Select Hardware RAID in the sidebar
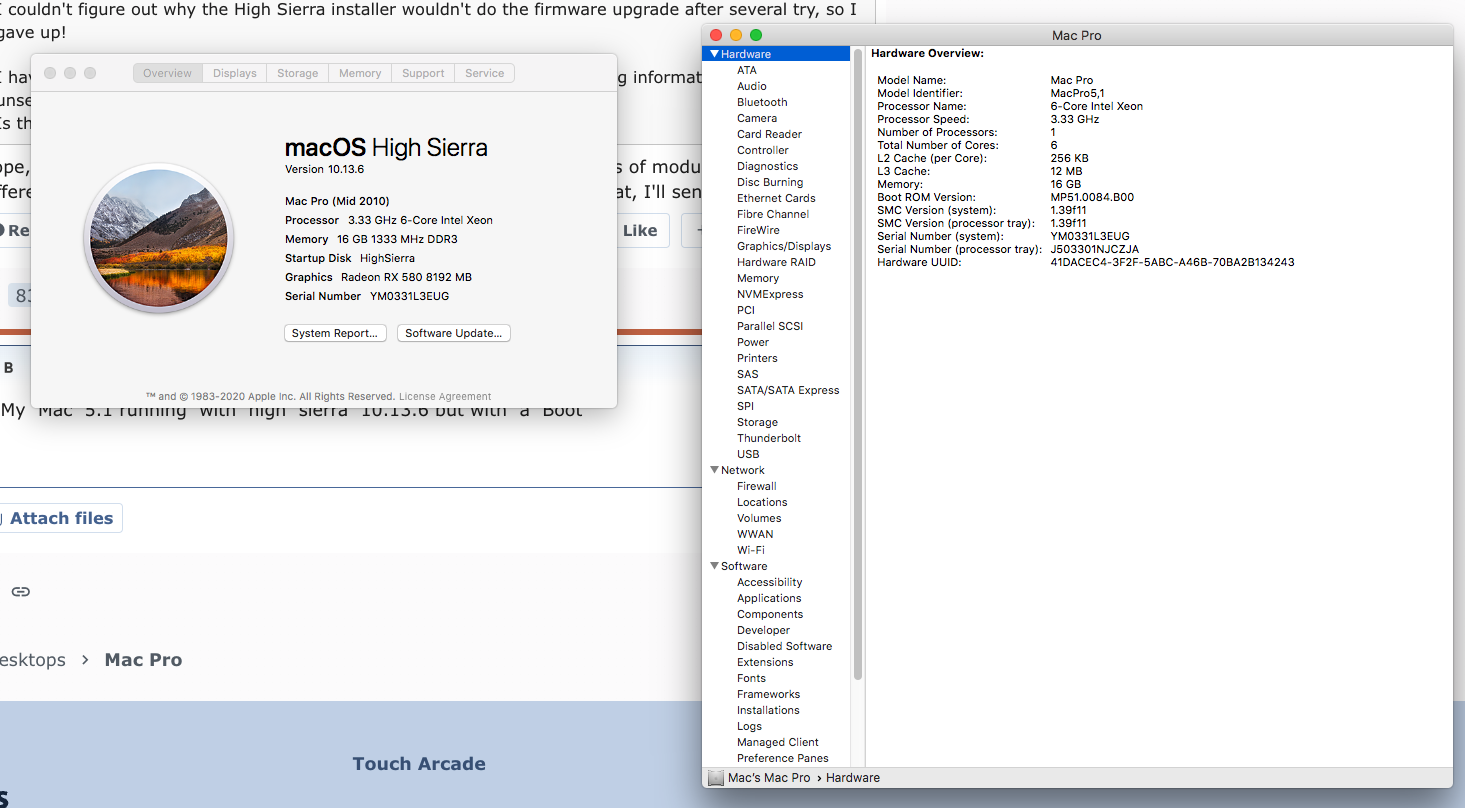 coord(776,262)
